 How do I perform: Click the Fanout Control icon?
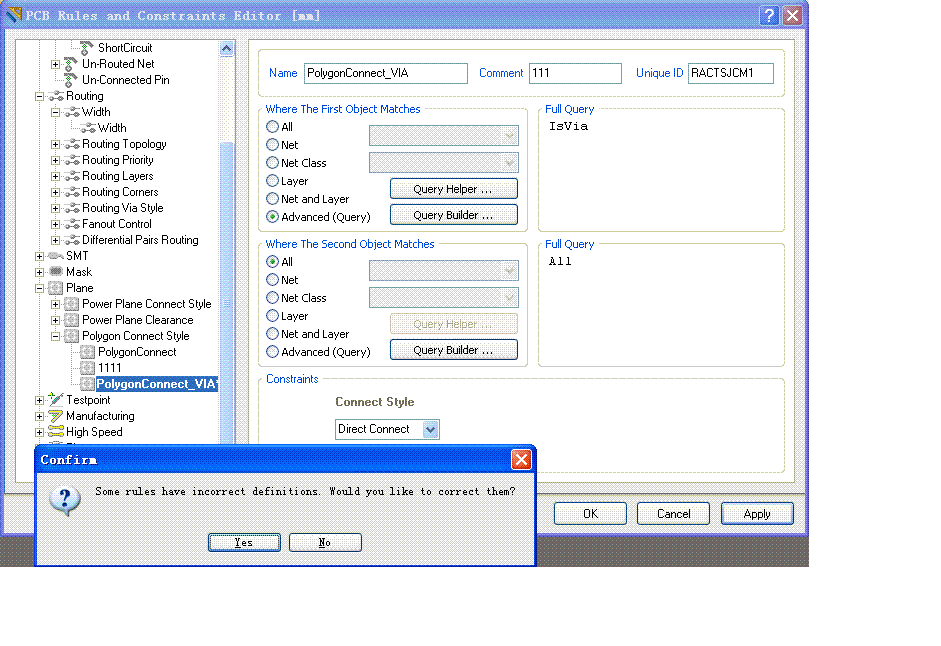tap(72, 224)
